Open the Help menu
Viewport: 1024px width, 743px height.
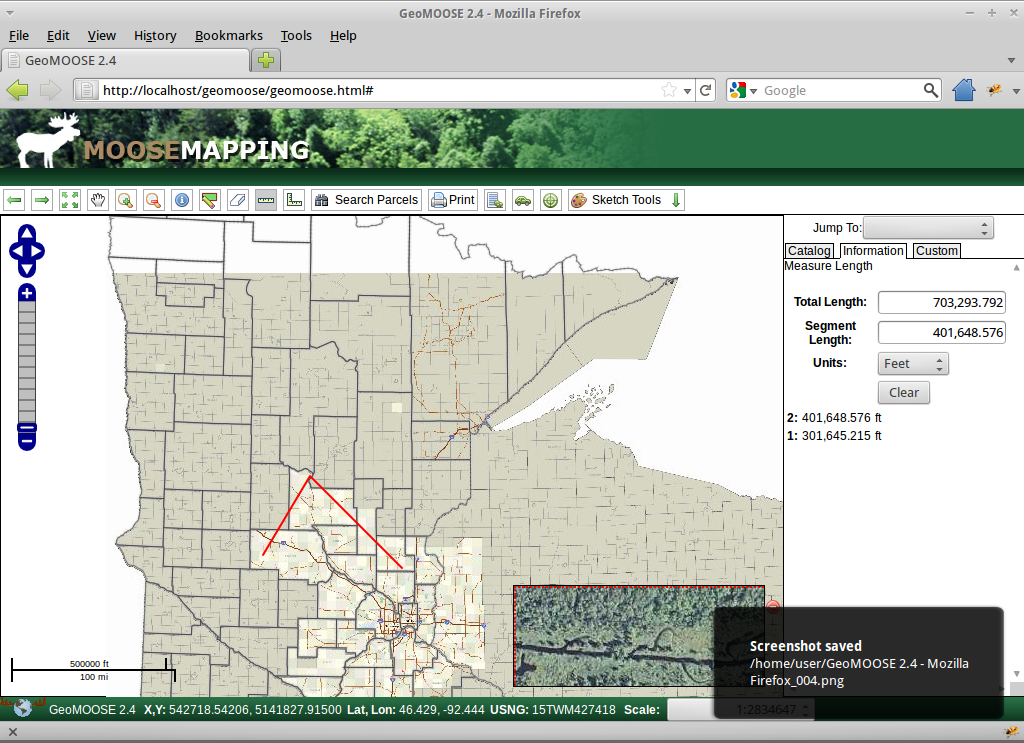(x=343, y=36)
